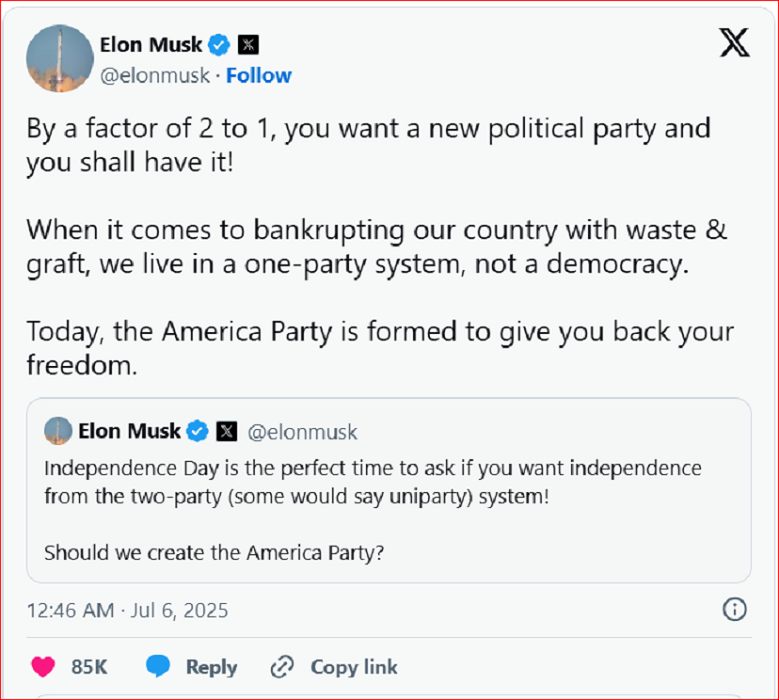Open Elon Musk's rocket profile picture

(59, 60)
